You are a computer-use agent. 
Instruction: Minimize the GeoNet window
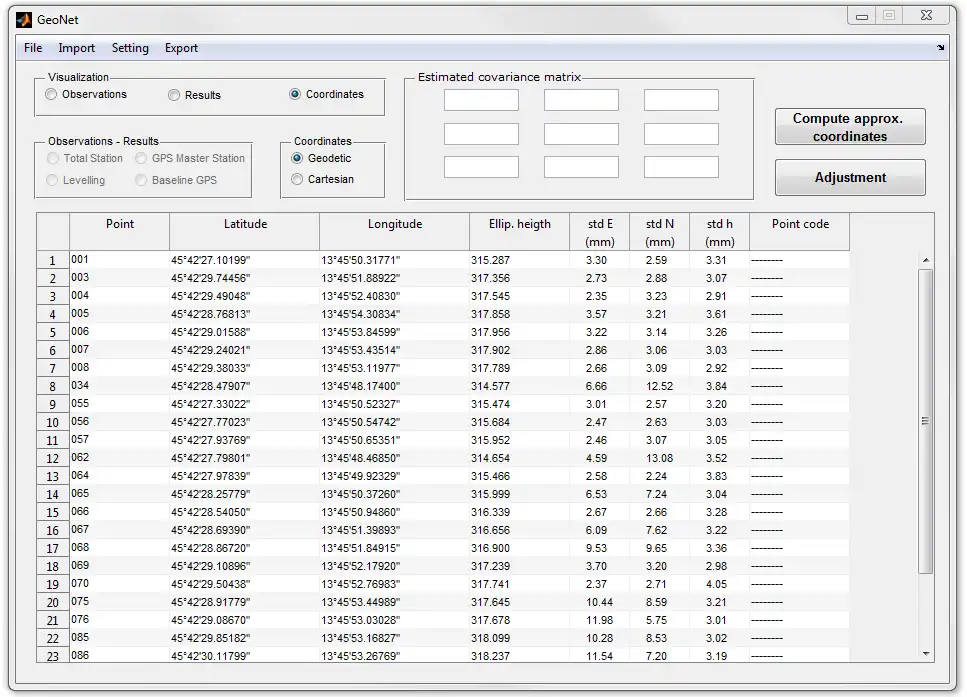[x=862, y=15]
